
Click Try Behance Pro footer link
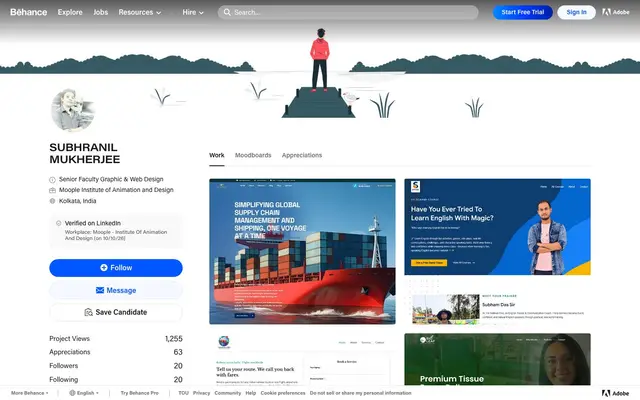[140, 393]
